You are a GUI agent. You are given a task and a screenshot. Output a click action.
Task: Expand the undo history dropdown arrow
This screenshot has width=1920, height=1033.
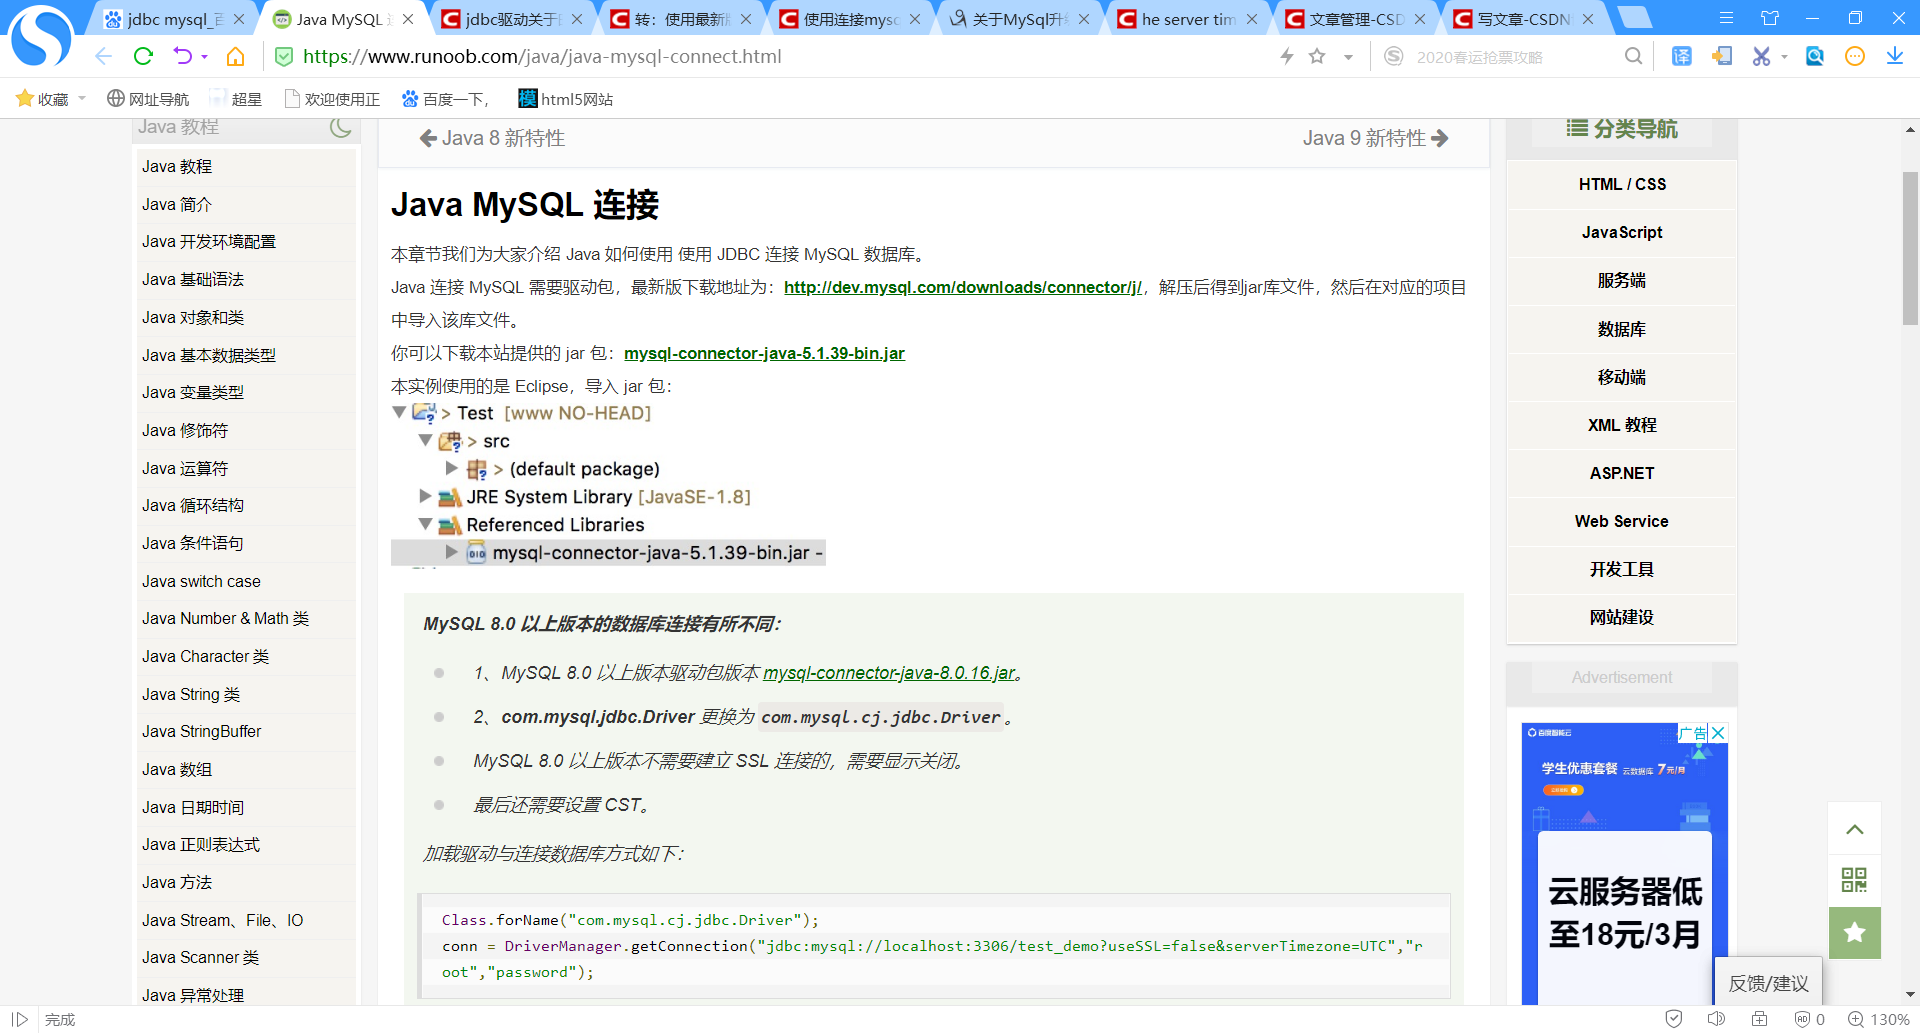pyautogui.click(x=204, y=56)
